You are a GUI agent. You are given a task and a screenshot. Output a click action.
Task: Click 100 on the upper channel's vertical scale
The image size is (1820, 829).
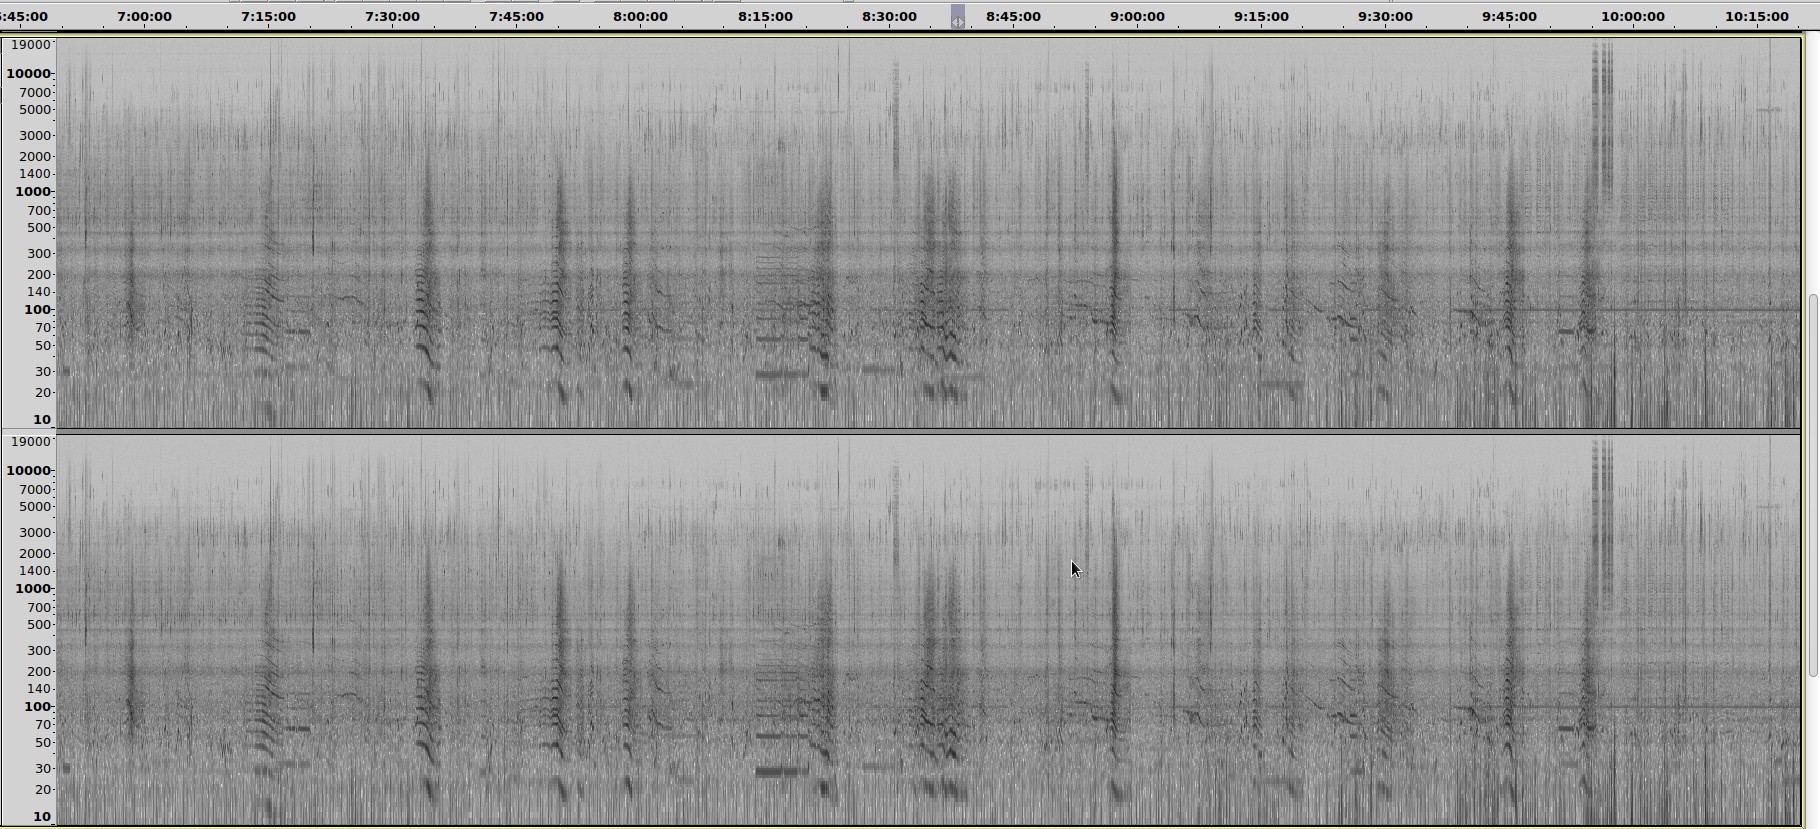(37, 309)
